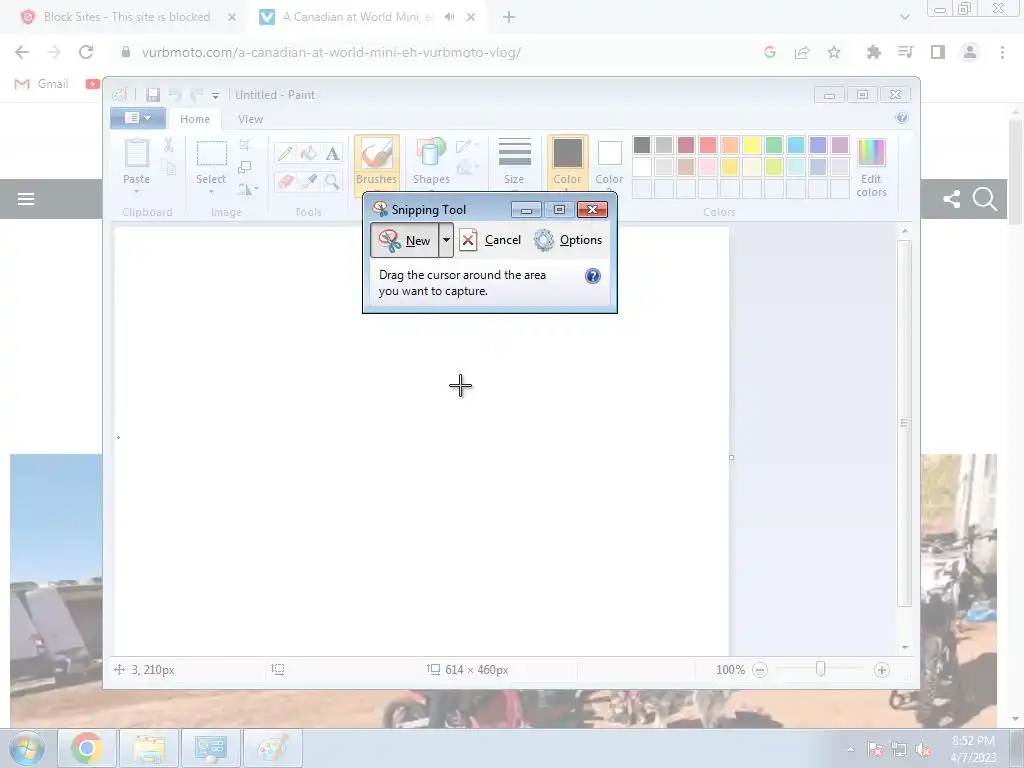Click Save in Paint quick access toolbar
1024x768 pixels.
coord(153,95)
